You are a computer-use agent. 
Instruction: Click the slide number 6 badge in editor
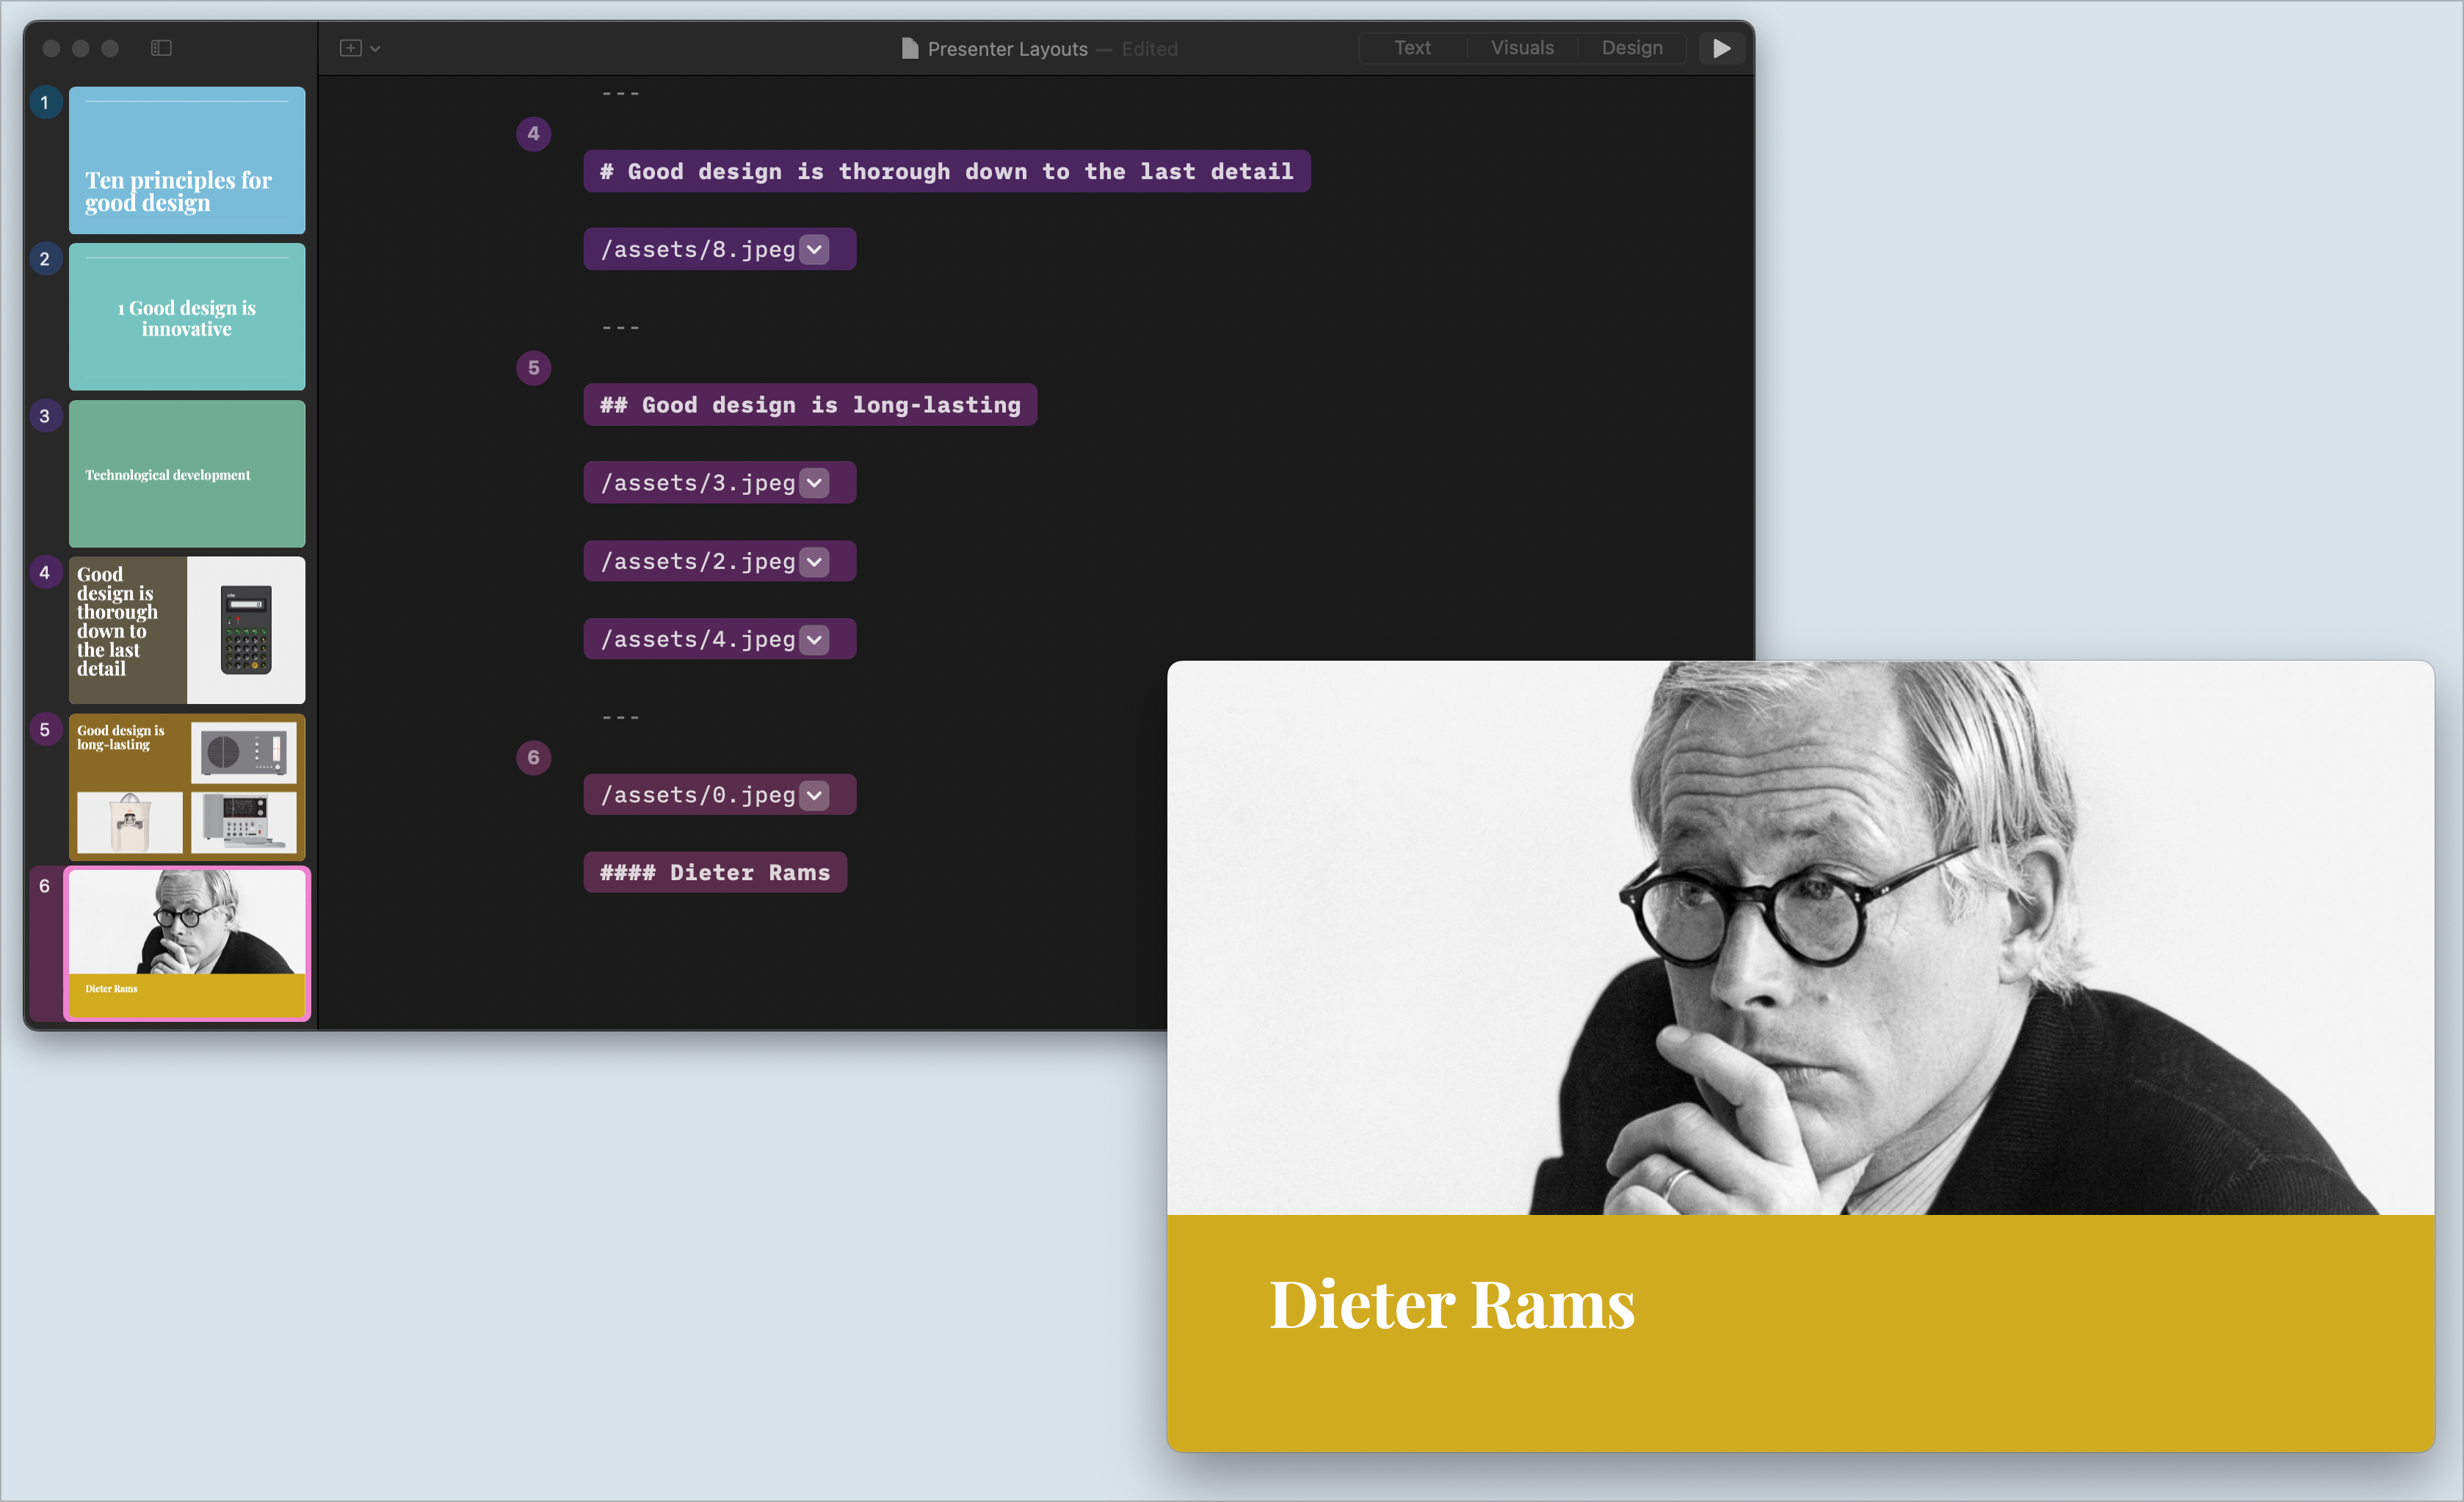pyautogui.click(x=533, y=757)
